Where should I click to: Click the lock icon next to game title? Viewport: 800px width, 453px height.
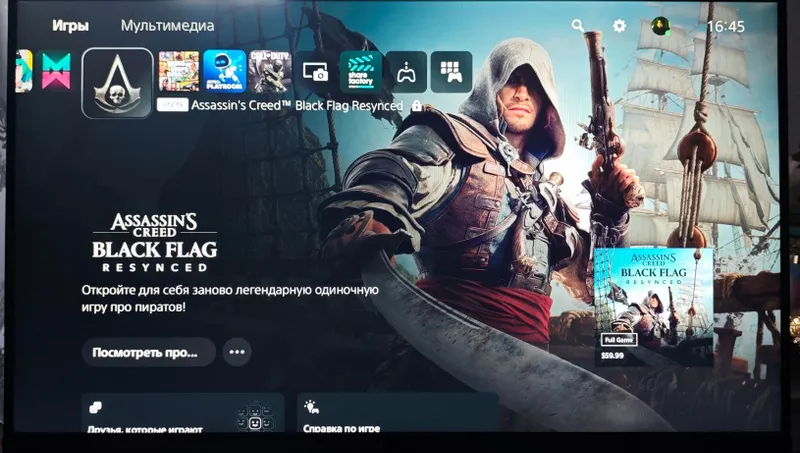click(x=417, y=106)
